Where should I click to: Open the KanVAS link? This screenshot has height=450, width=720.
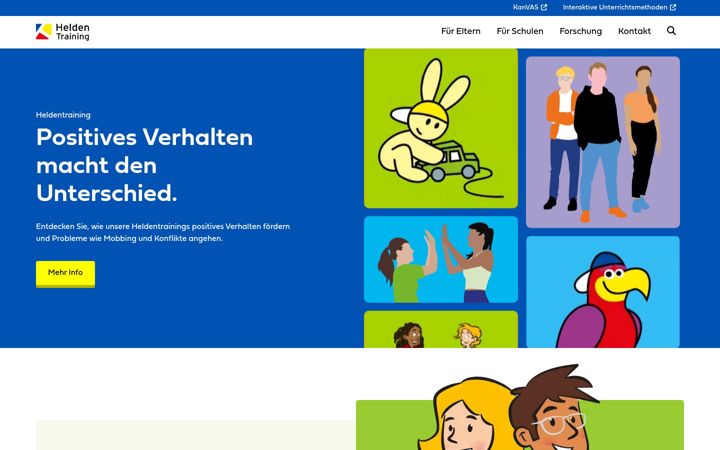click(529, 7)
